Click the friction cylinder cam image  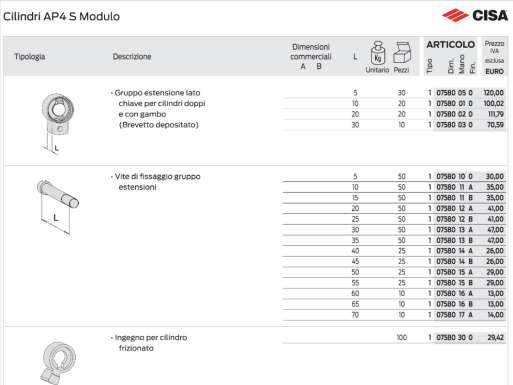[x=59, y=363]
